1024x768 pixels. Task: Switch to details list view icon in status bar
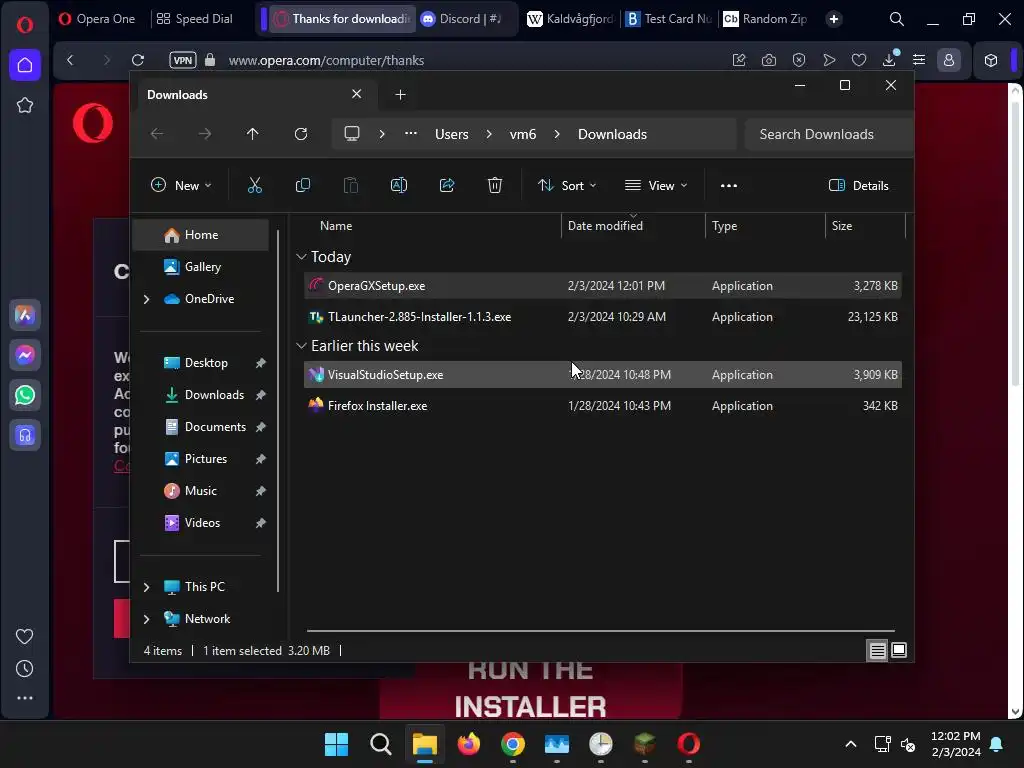point(877,650)
